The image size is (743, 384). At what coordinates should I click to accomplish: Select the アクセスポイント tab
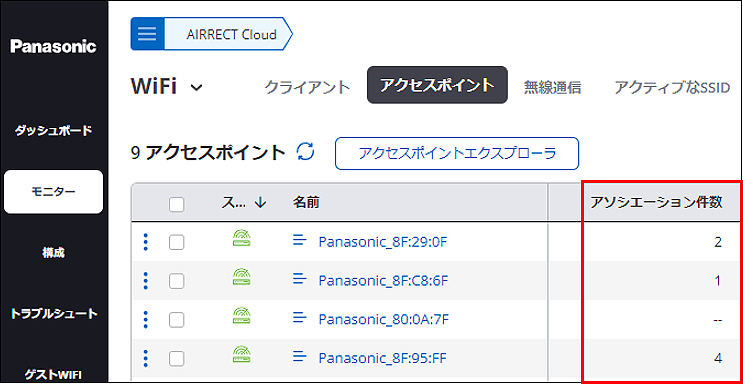[437, 85]
